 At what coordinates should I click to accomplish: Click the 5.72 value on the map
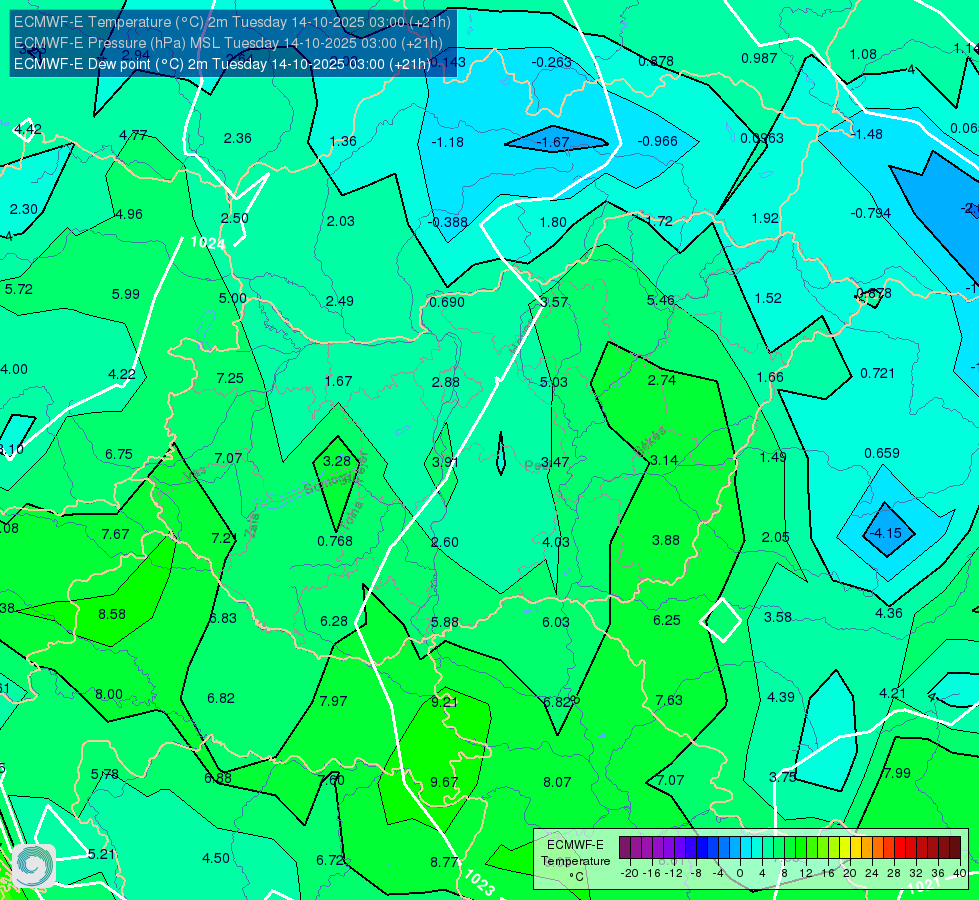(19, 290)
